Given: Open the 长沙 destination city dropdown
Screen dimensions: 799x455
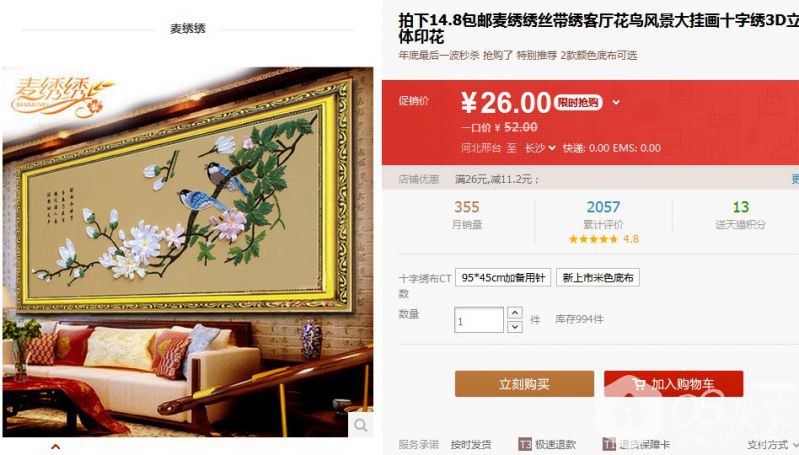Looking at the screenshot, I should click(x=540, y=148).
